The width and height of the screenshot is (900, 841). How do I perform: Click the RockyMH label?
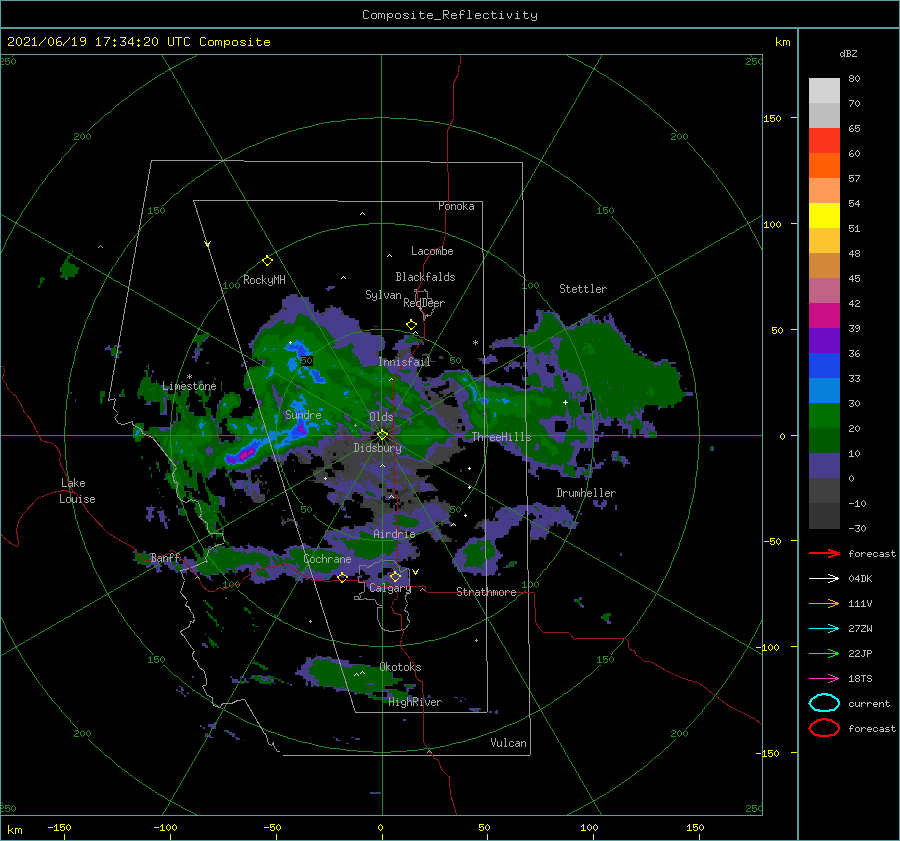click(x=264, y=280)
